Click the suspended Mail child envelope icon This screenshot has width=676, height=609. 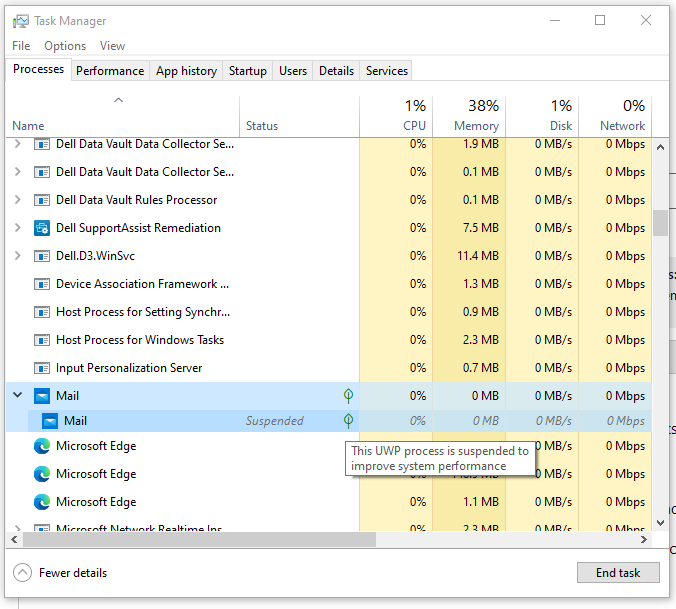(x=50, y=421)
